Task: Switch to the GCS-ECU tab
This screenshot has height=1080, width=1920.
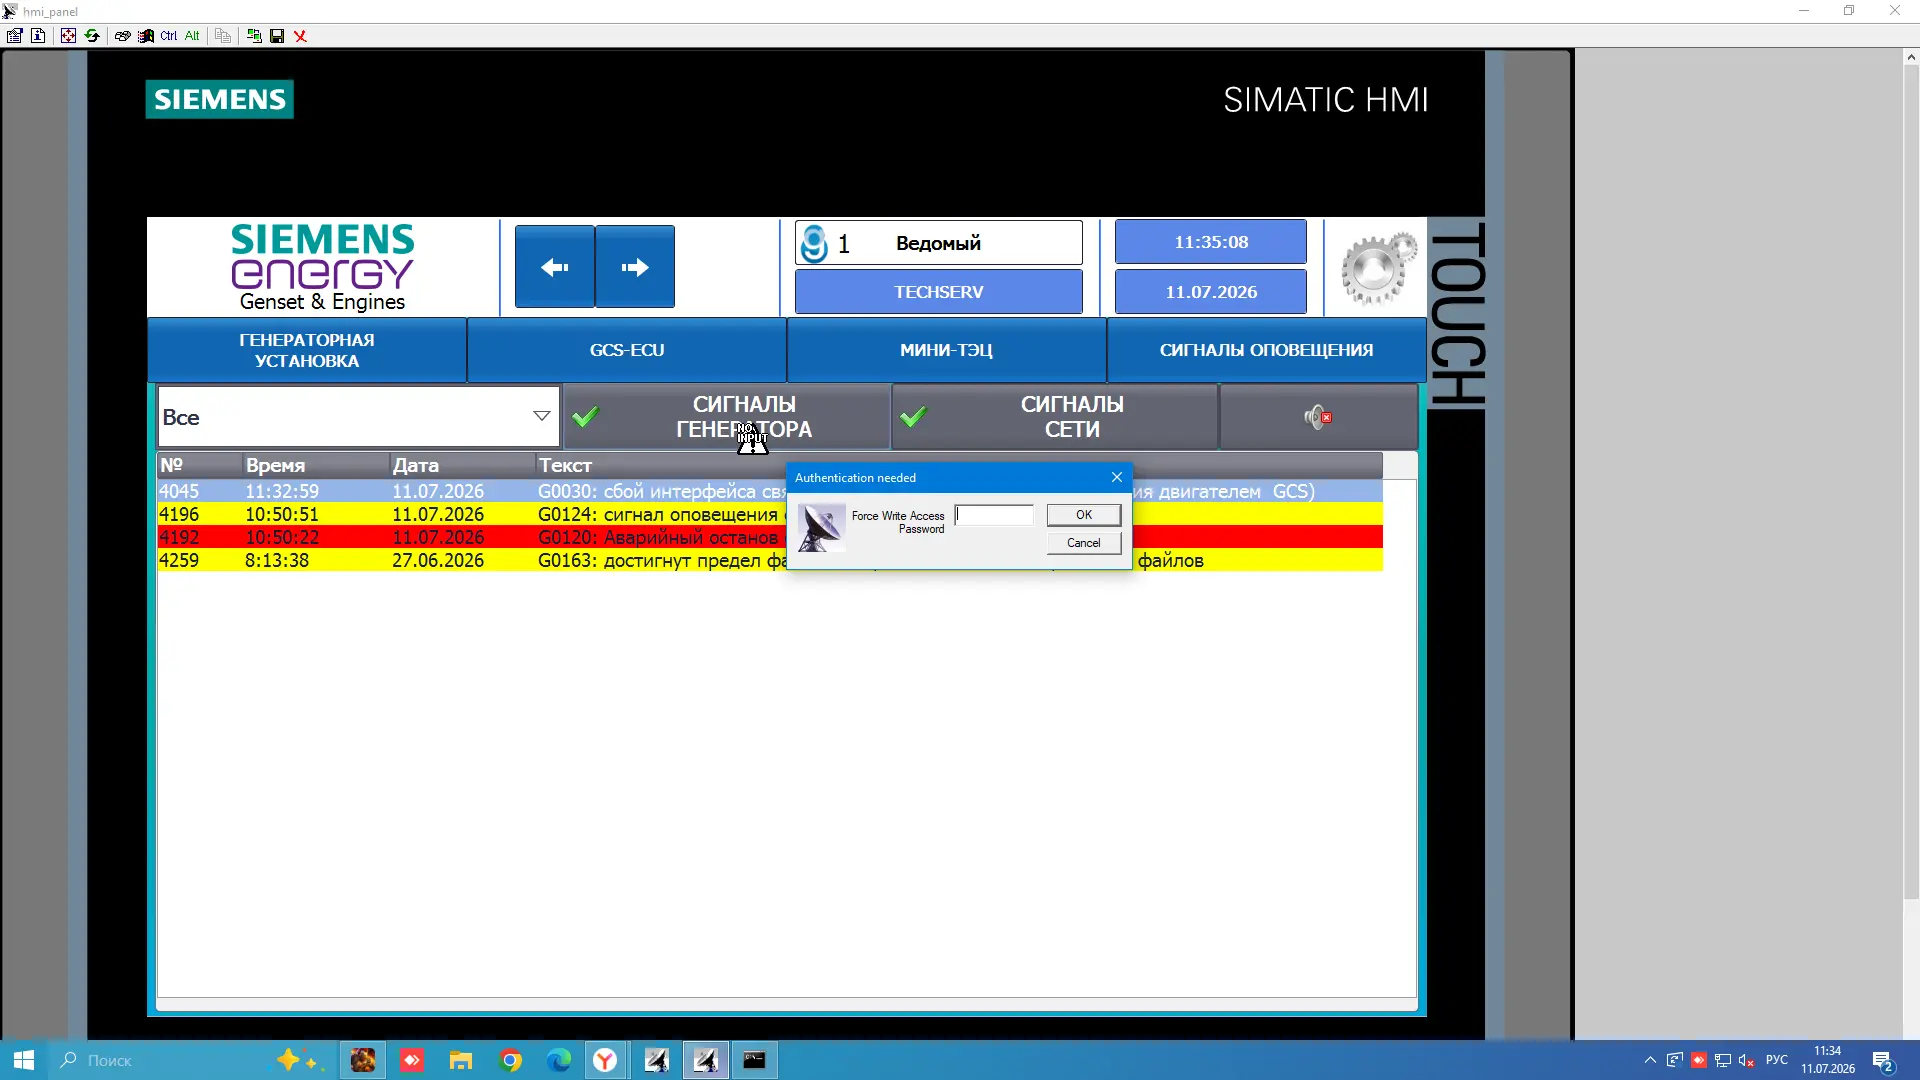Action: pyautogui.click(x=627, y=350)
